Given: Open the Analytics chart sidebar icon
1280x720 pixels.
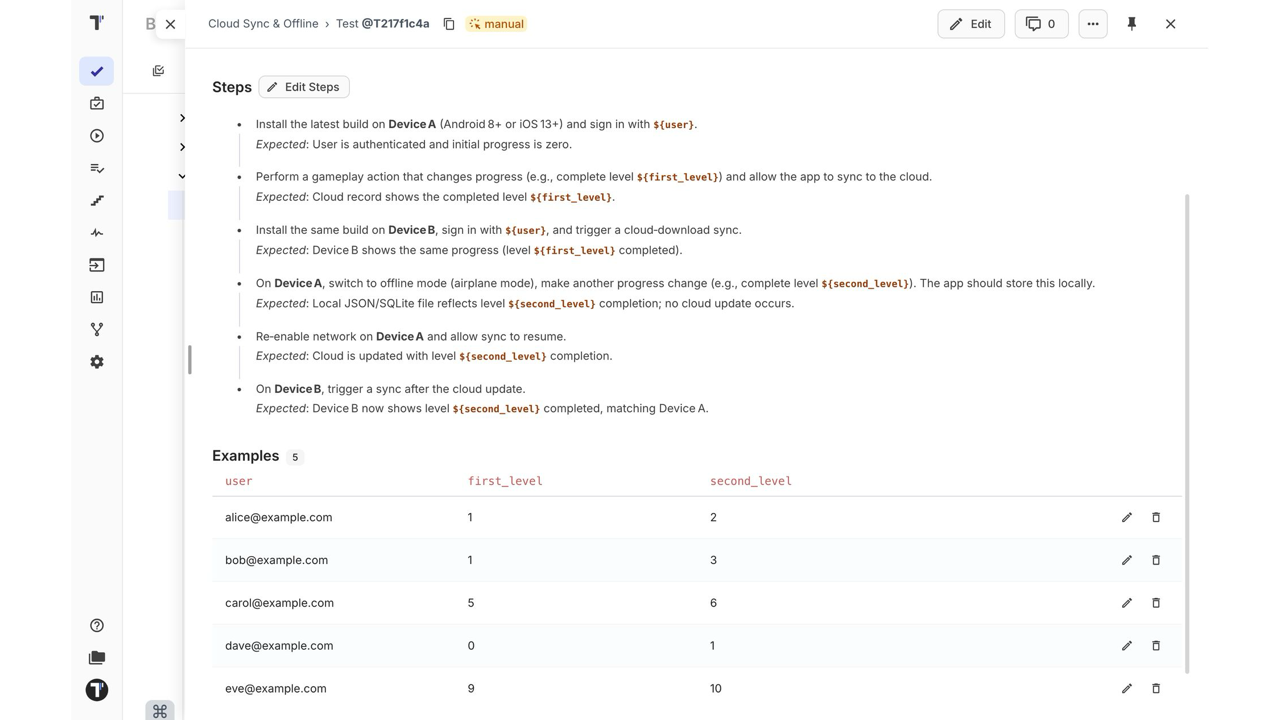Looking at the screenshot, I should tap(97, 297).
